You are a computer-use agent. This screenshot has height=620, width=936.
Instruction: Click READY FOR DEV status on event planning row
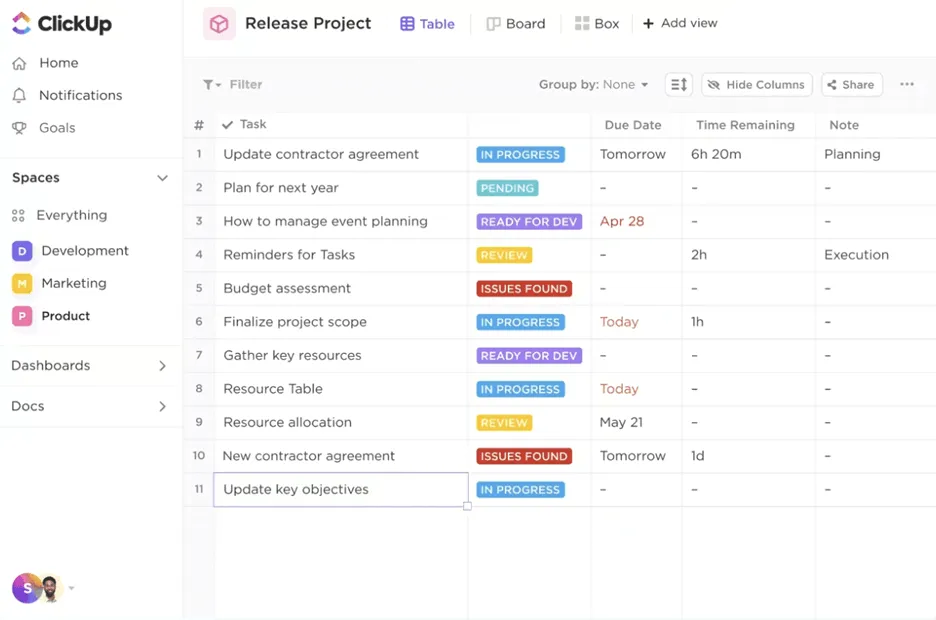529,221
